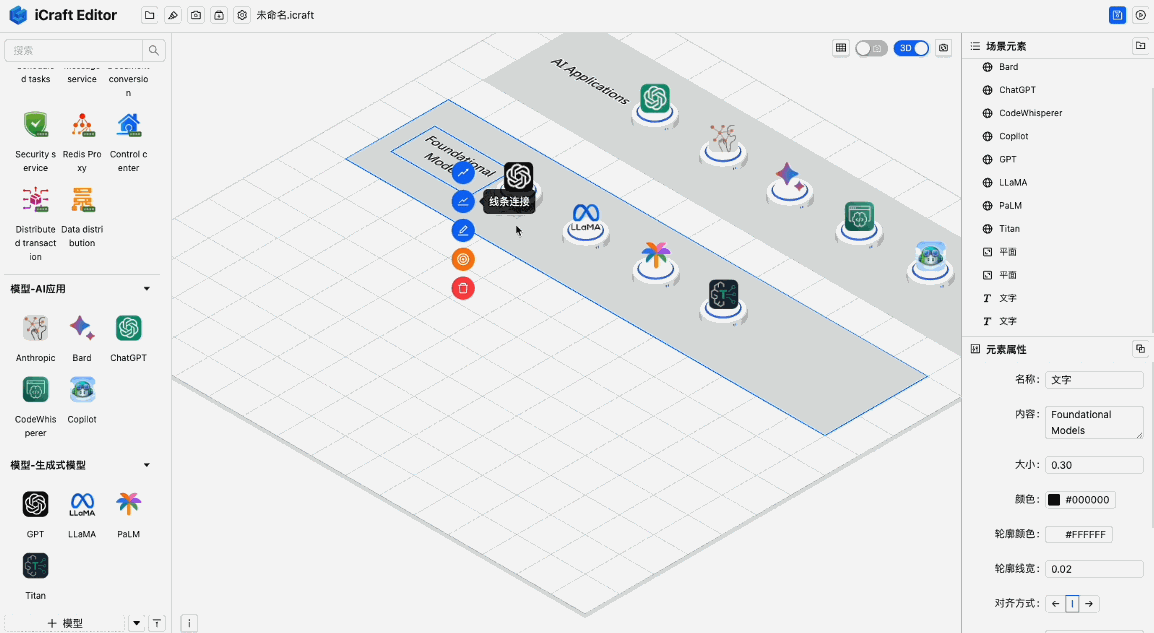Select the Titan model icon
The image size is (1154, 633).
pyautogui.click(x=35, y=566)
